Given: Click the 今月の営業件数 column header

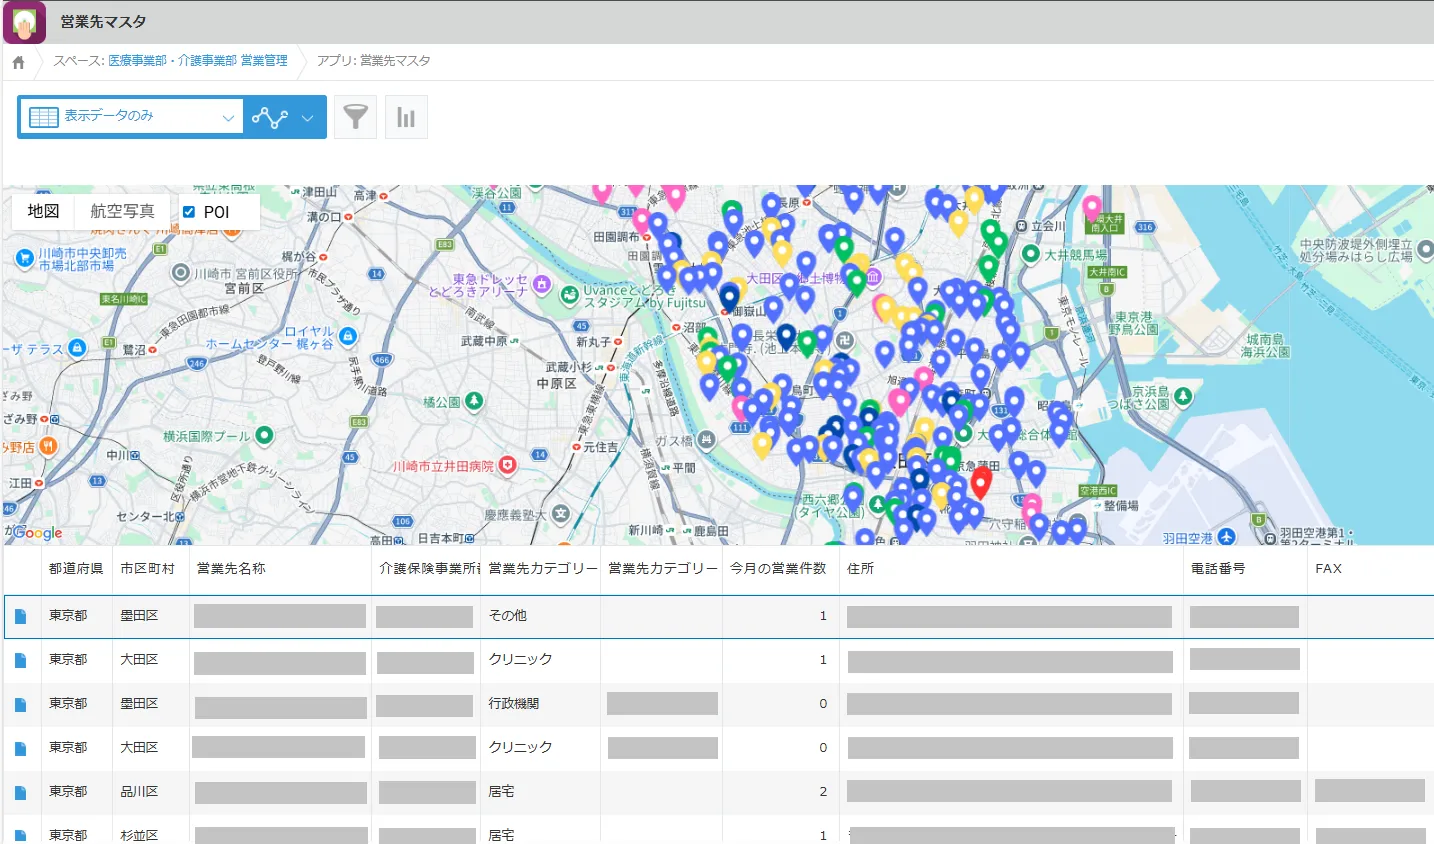Looking at the screenshot, I should (x=778, y=568).
